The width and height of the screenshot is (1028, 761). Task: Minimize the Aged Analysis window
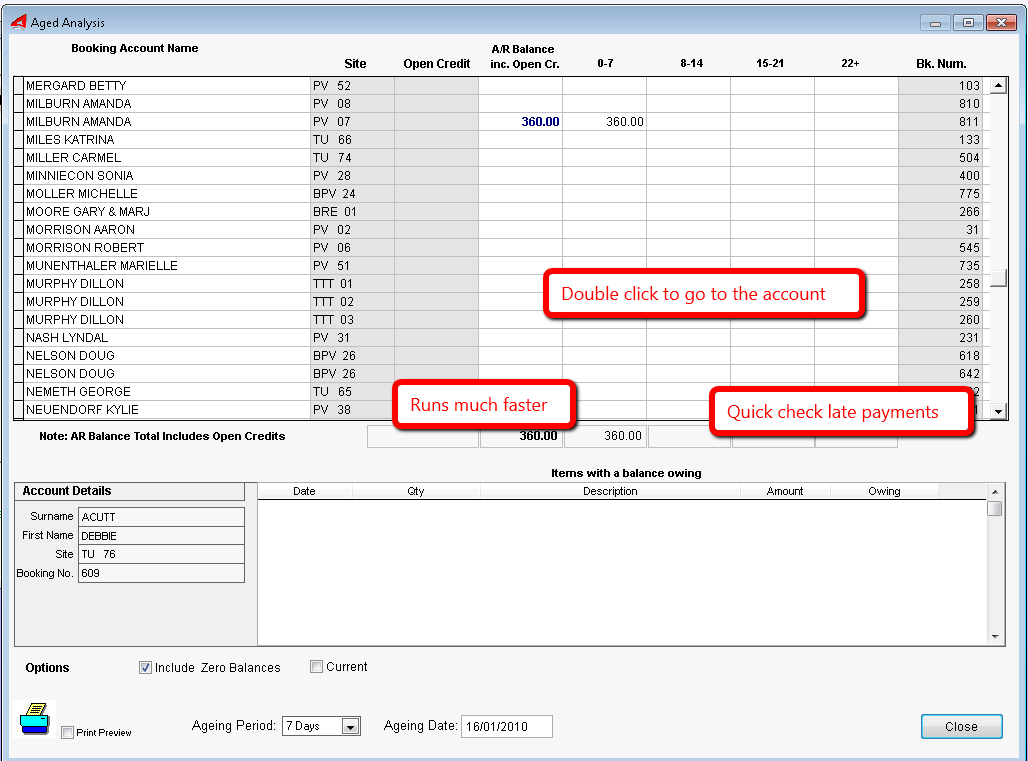[x=937, y=22]
